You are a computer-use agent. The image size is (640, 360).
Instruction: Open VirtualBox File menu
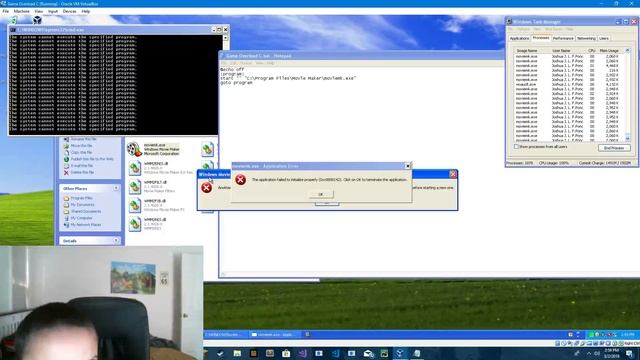(x=6, y=11)
